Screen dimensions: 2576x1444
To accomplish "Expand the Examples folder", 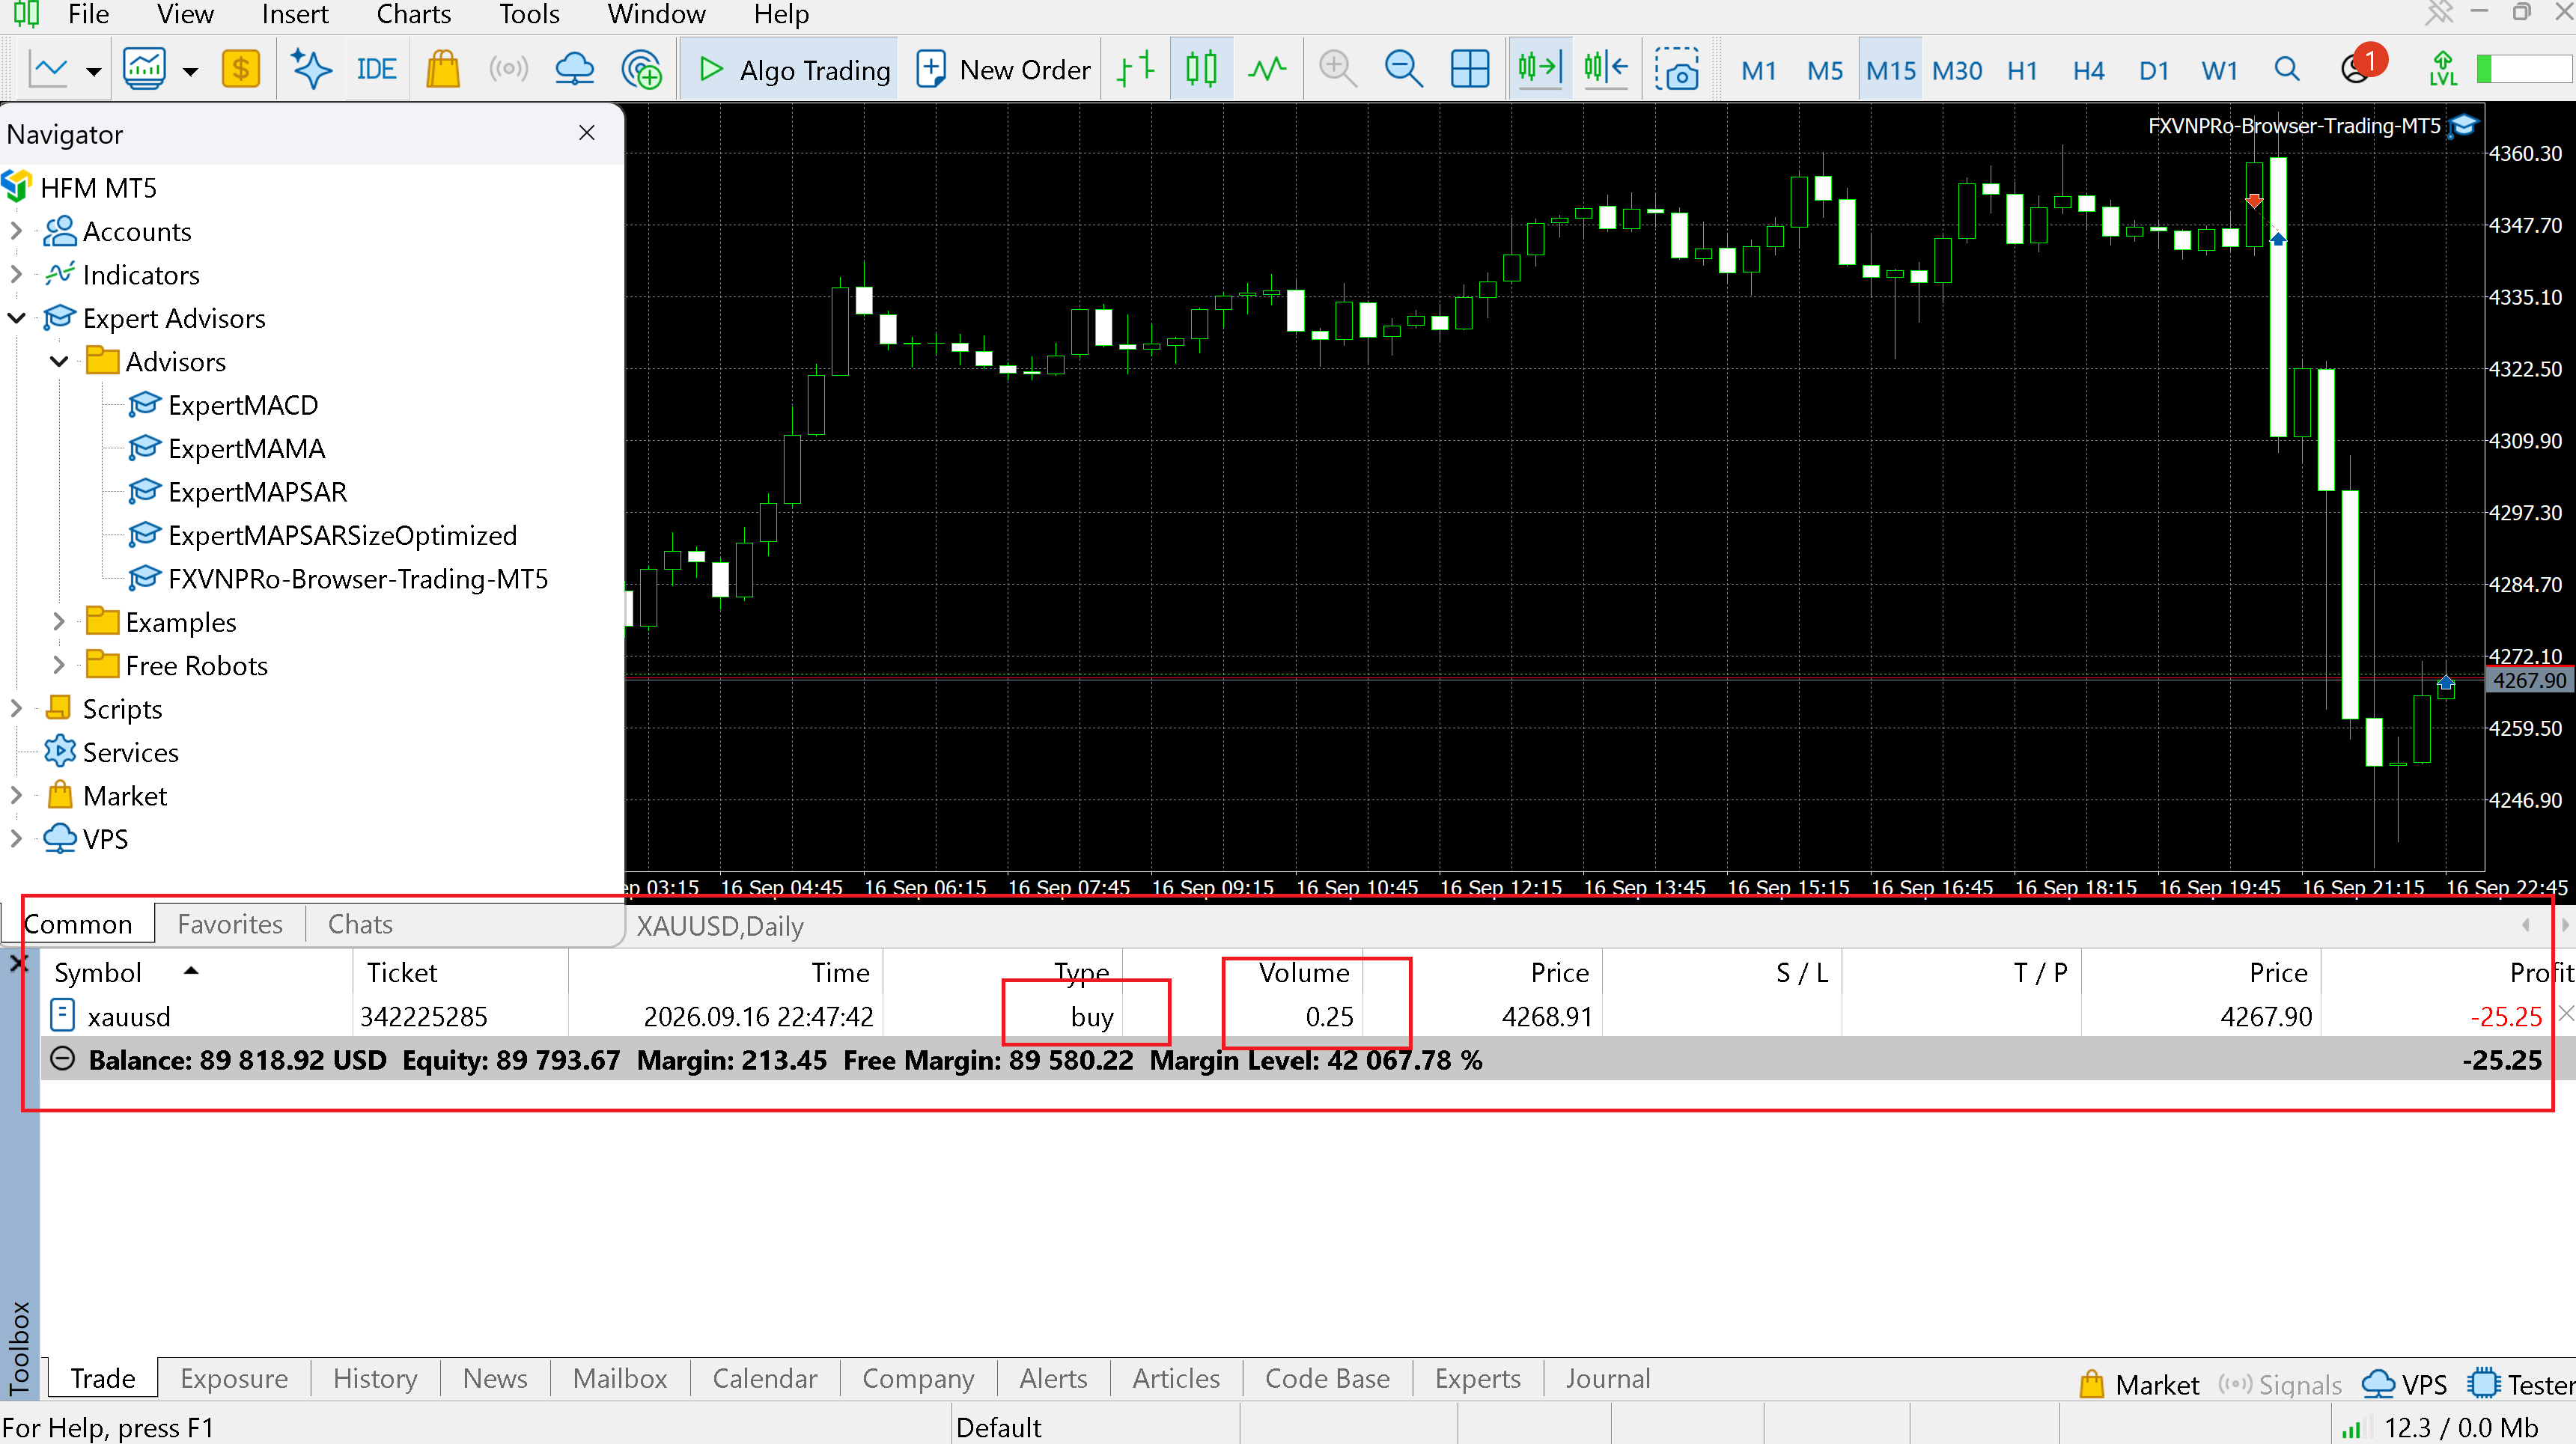I will click(x=59, y=622).
